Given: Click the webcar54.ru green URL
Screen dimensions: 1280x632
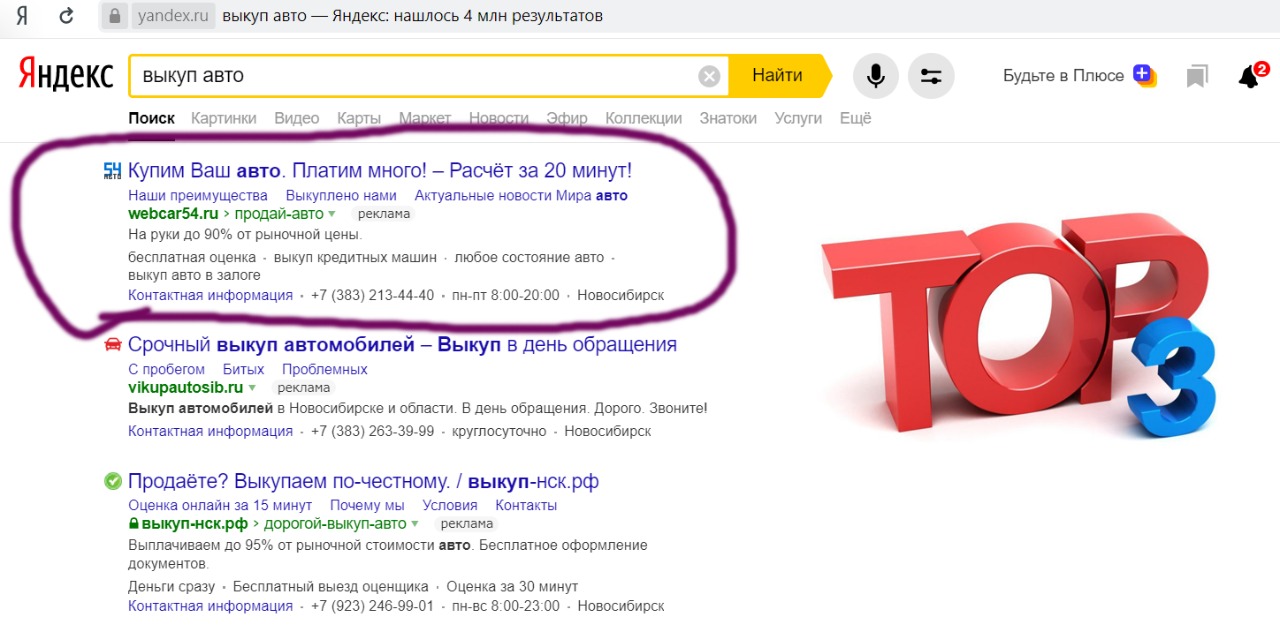Looking at the screenshot, I should (173, 214).
